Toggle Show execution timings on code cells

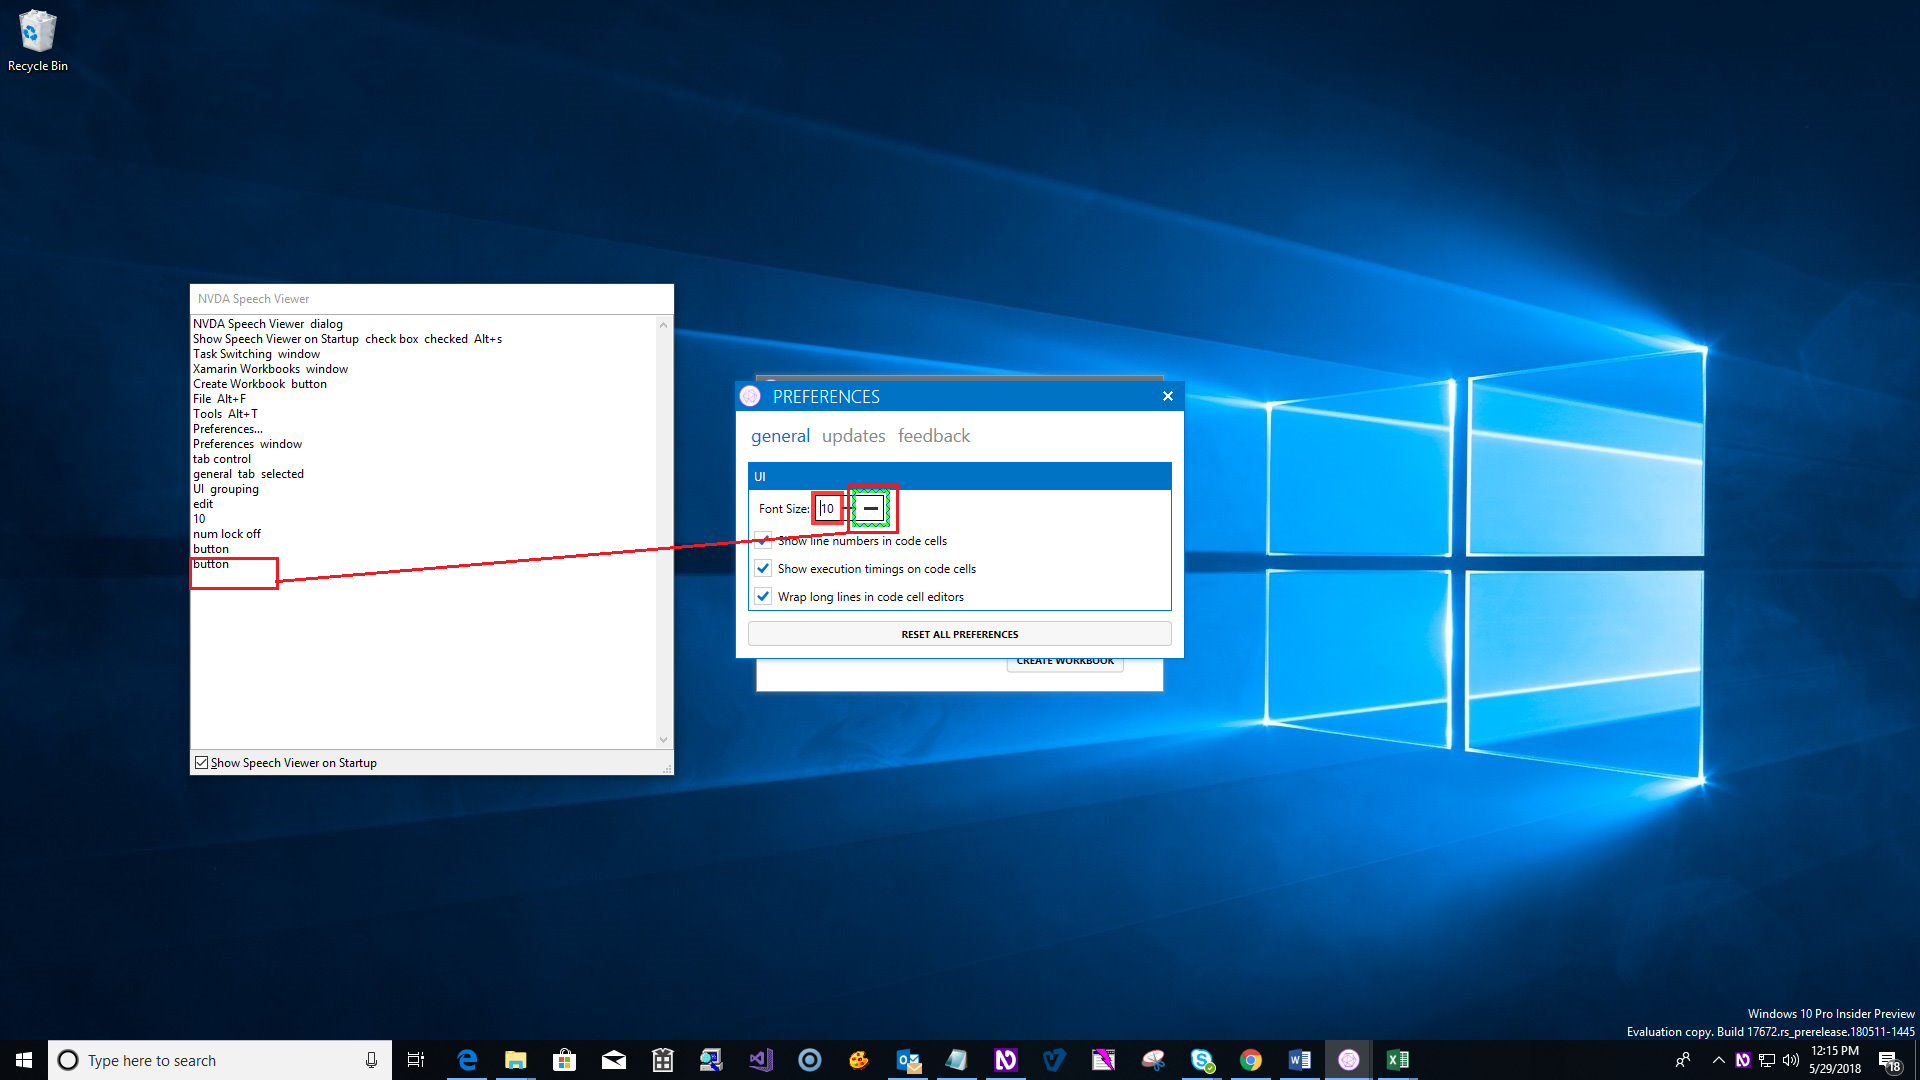[764, 569]
